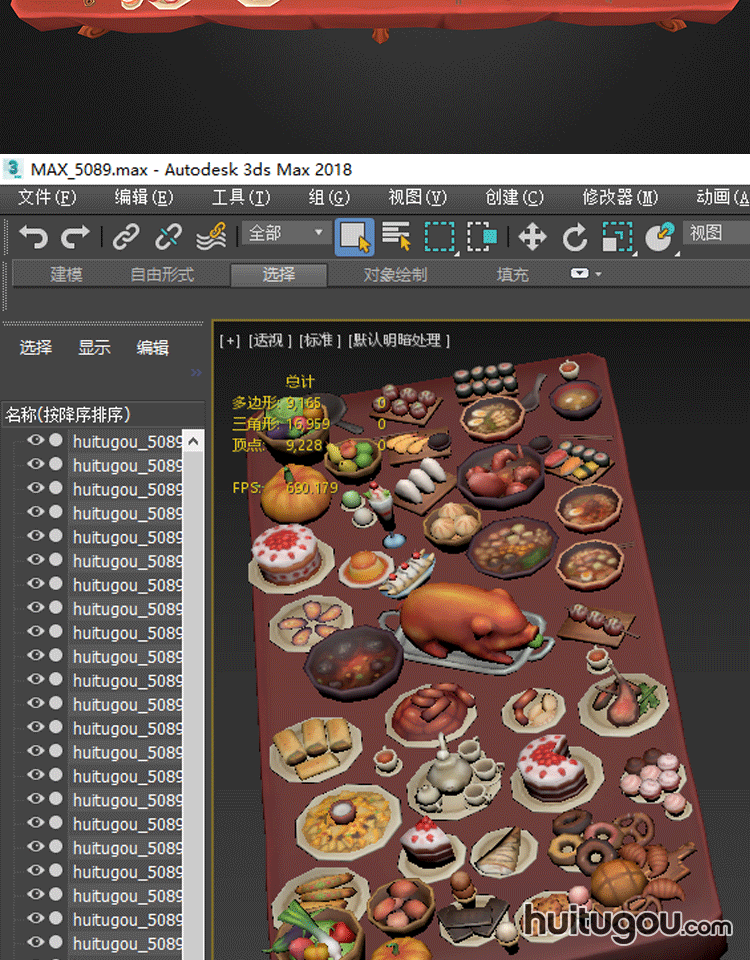Open the 编辑(E) menu

tap(143, 197)
